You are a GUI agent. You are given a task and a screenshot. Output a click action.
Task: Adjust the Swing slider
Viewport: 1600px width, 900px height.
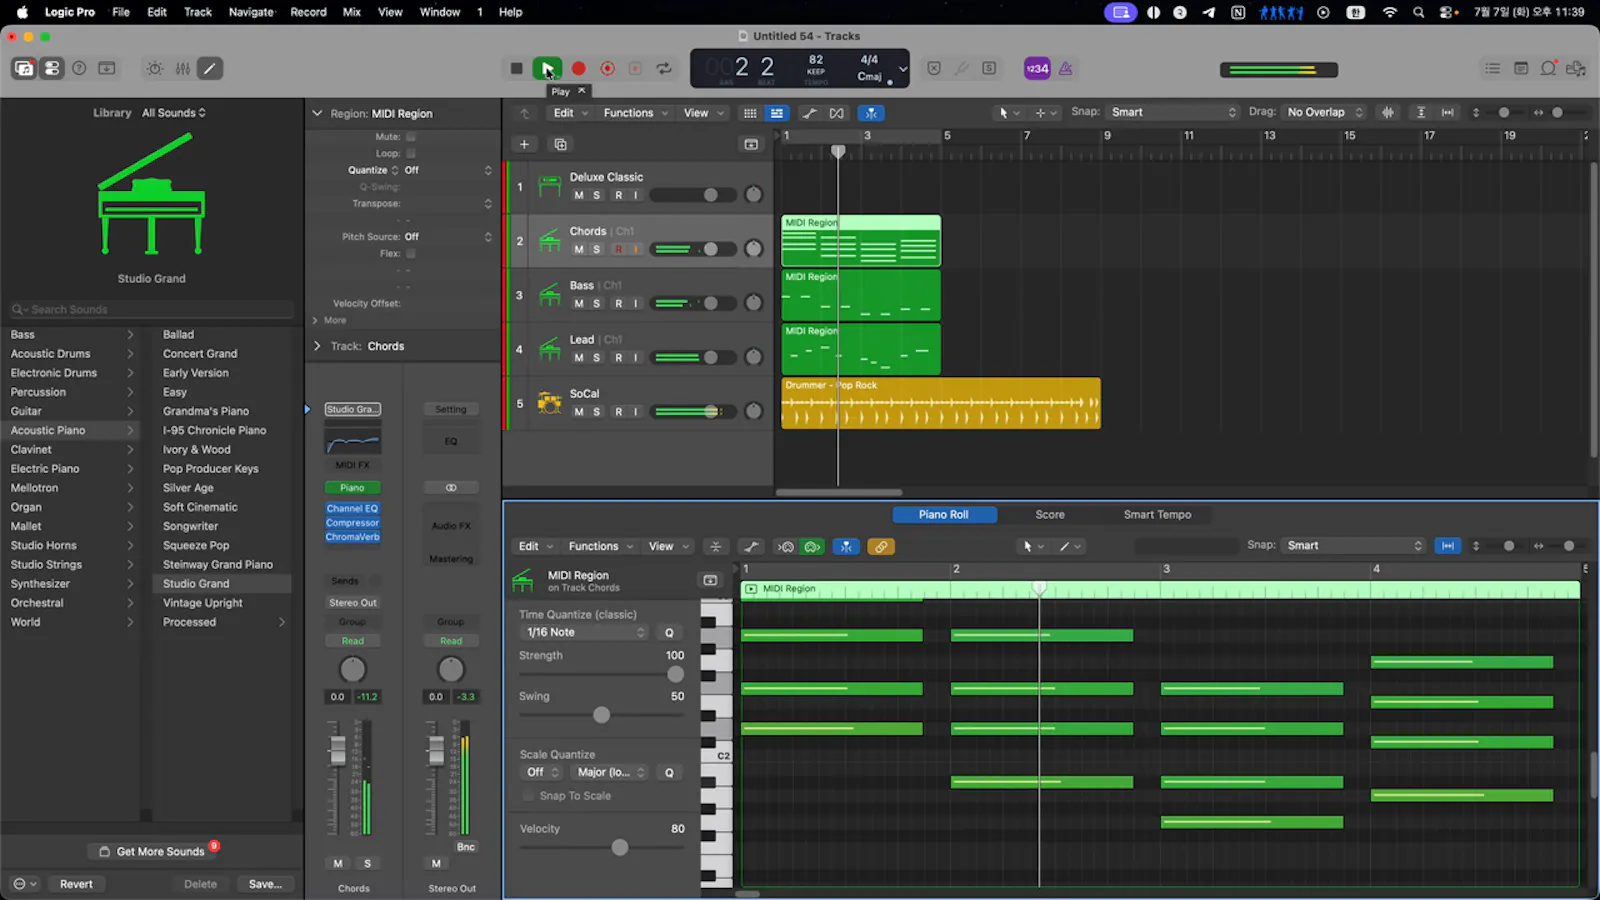(601, 715)
